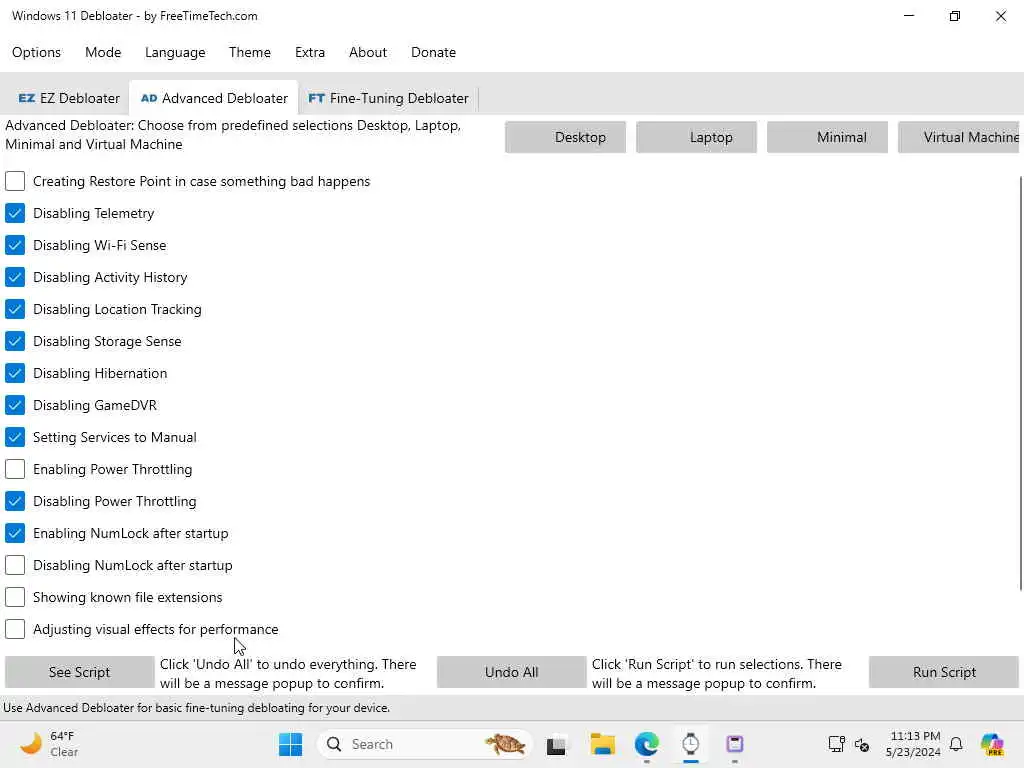Click the Undo All button
This screenshot has height=768, width=1024.
point(511,672)
